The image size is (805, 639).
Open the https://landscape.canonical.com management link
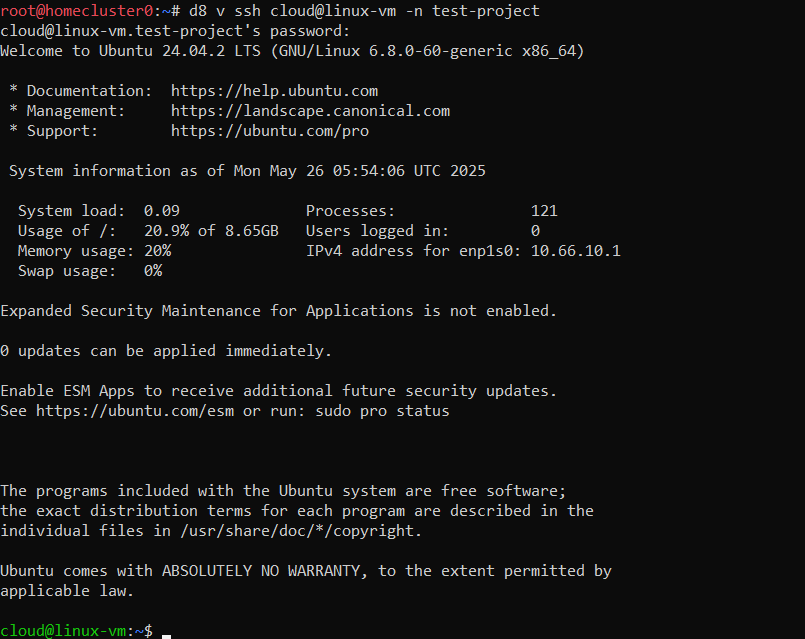(310, 111)
